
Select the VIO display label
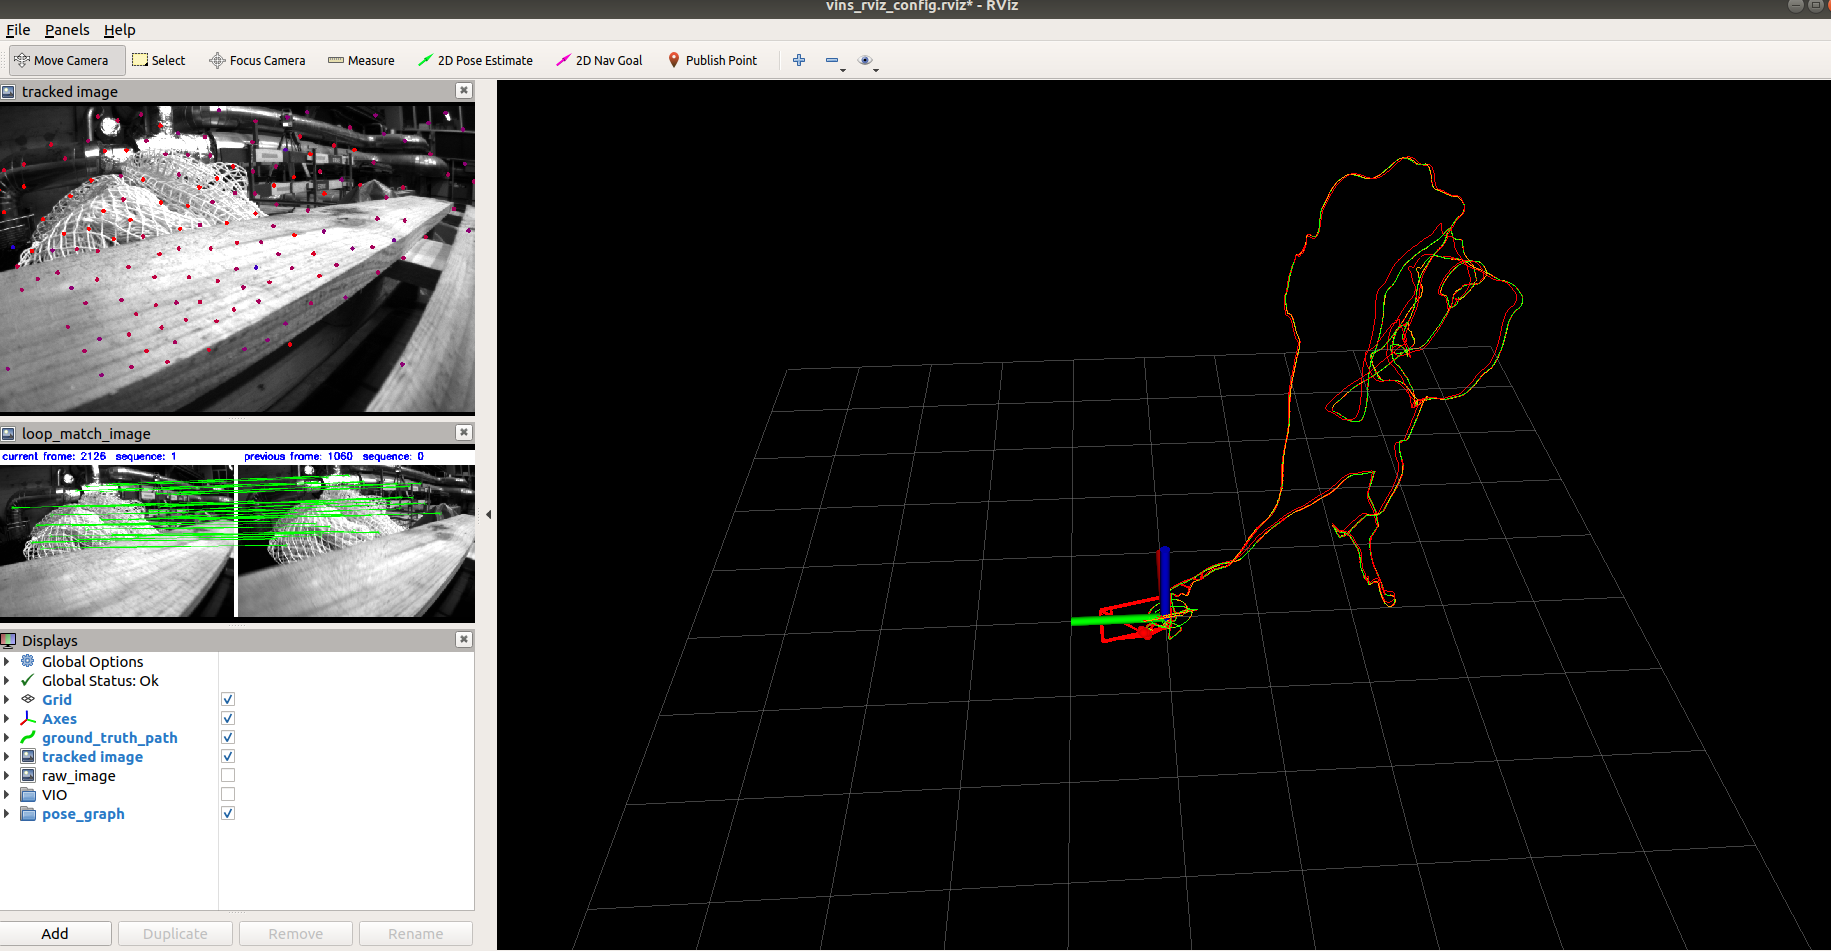(55, 794)
